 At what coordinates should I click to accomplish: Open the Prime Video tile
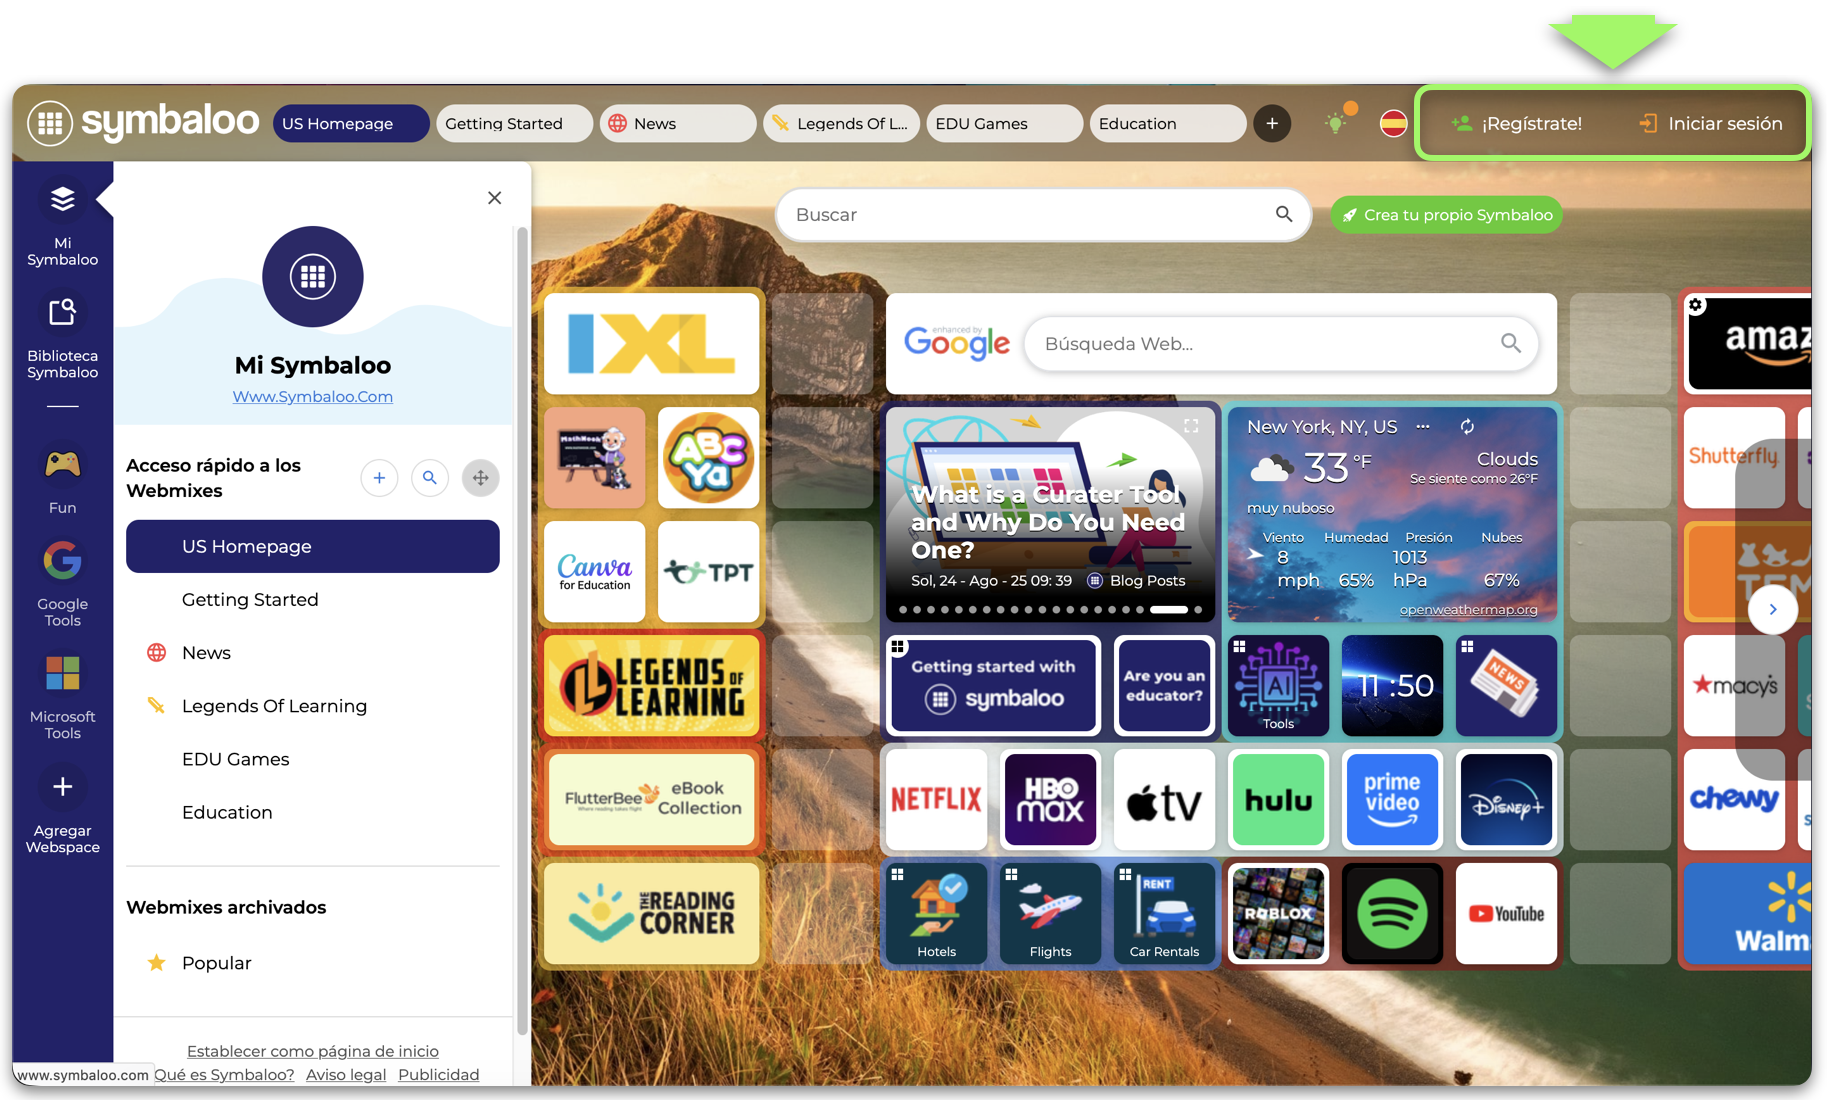(x=1393, y=800)
